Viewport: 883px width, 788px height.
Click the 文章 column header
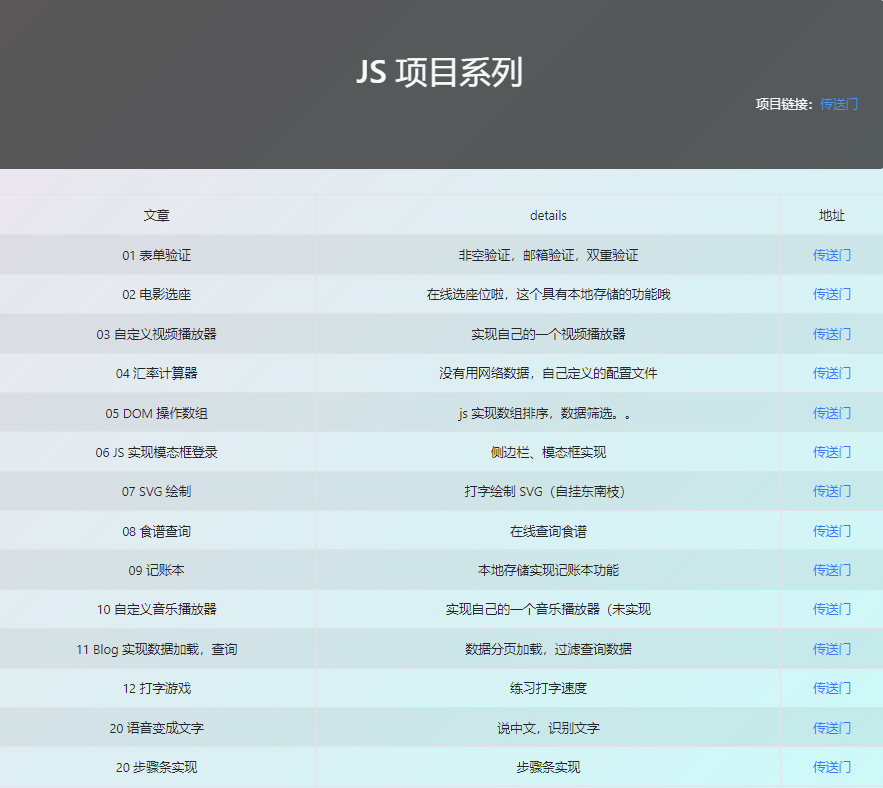(x=157, y=215)
